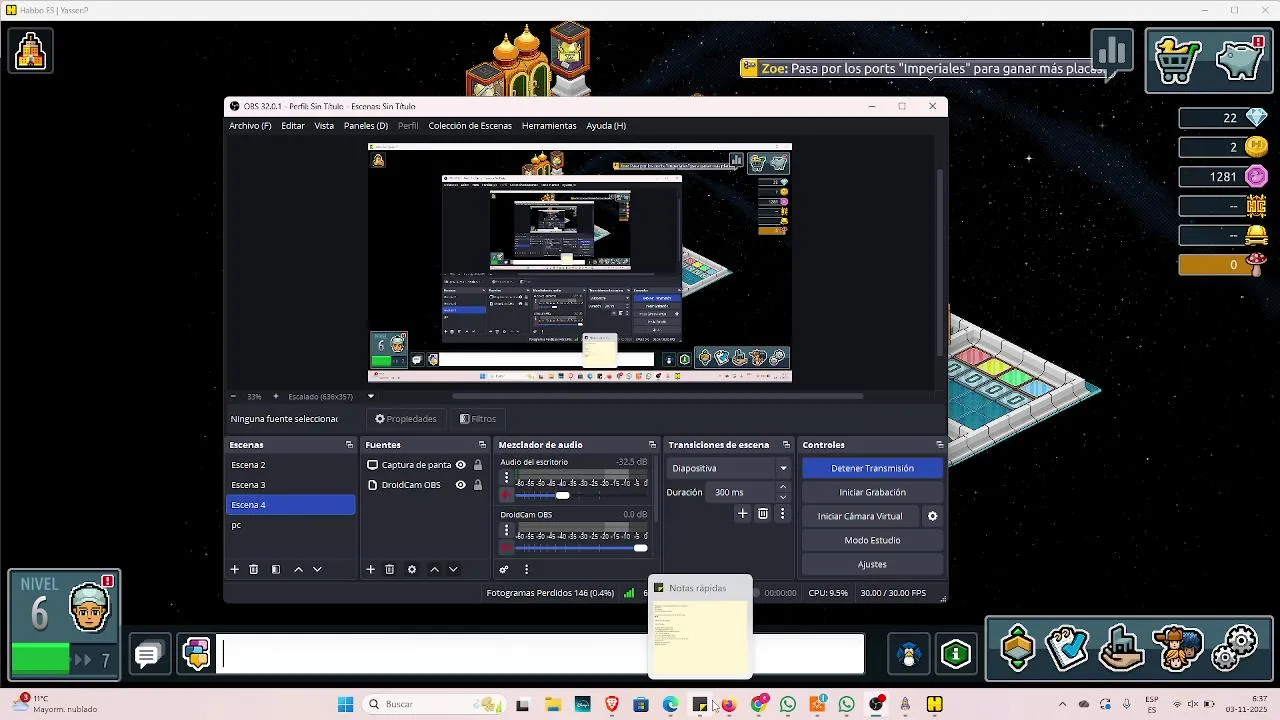Open the Habbo statistics bars icon at top right

pos(1111,52)
